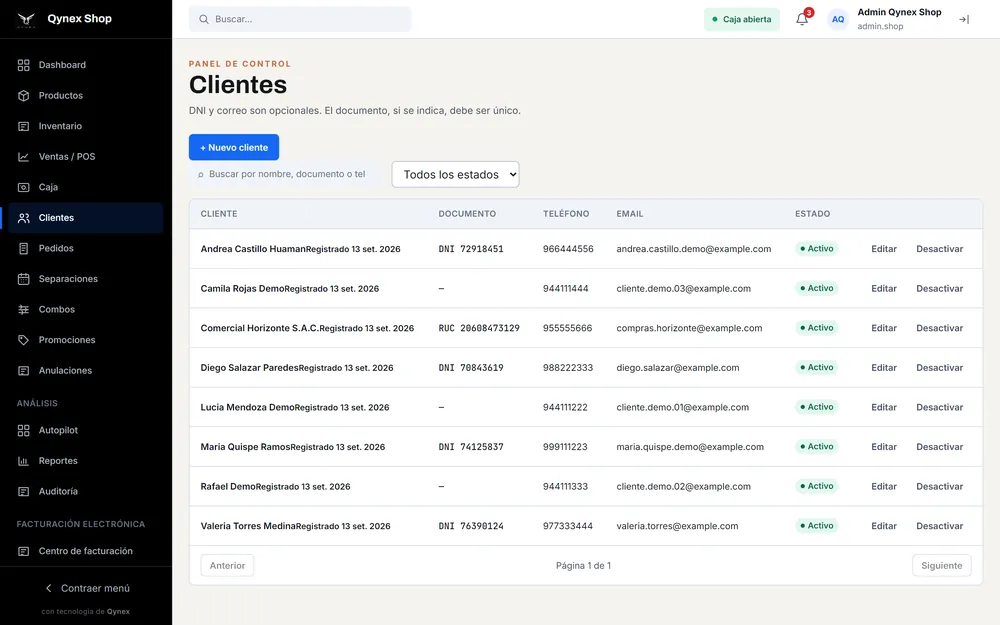
Task: Open the Todos los estados dropdown
Action: click(455, 175)
